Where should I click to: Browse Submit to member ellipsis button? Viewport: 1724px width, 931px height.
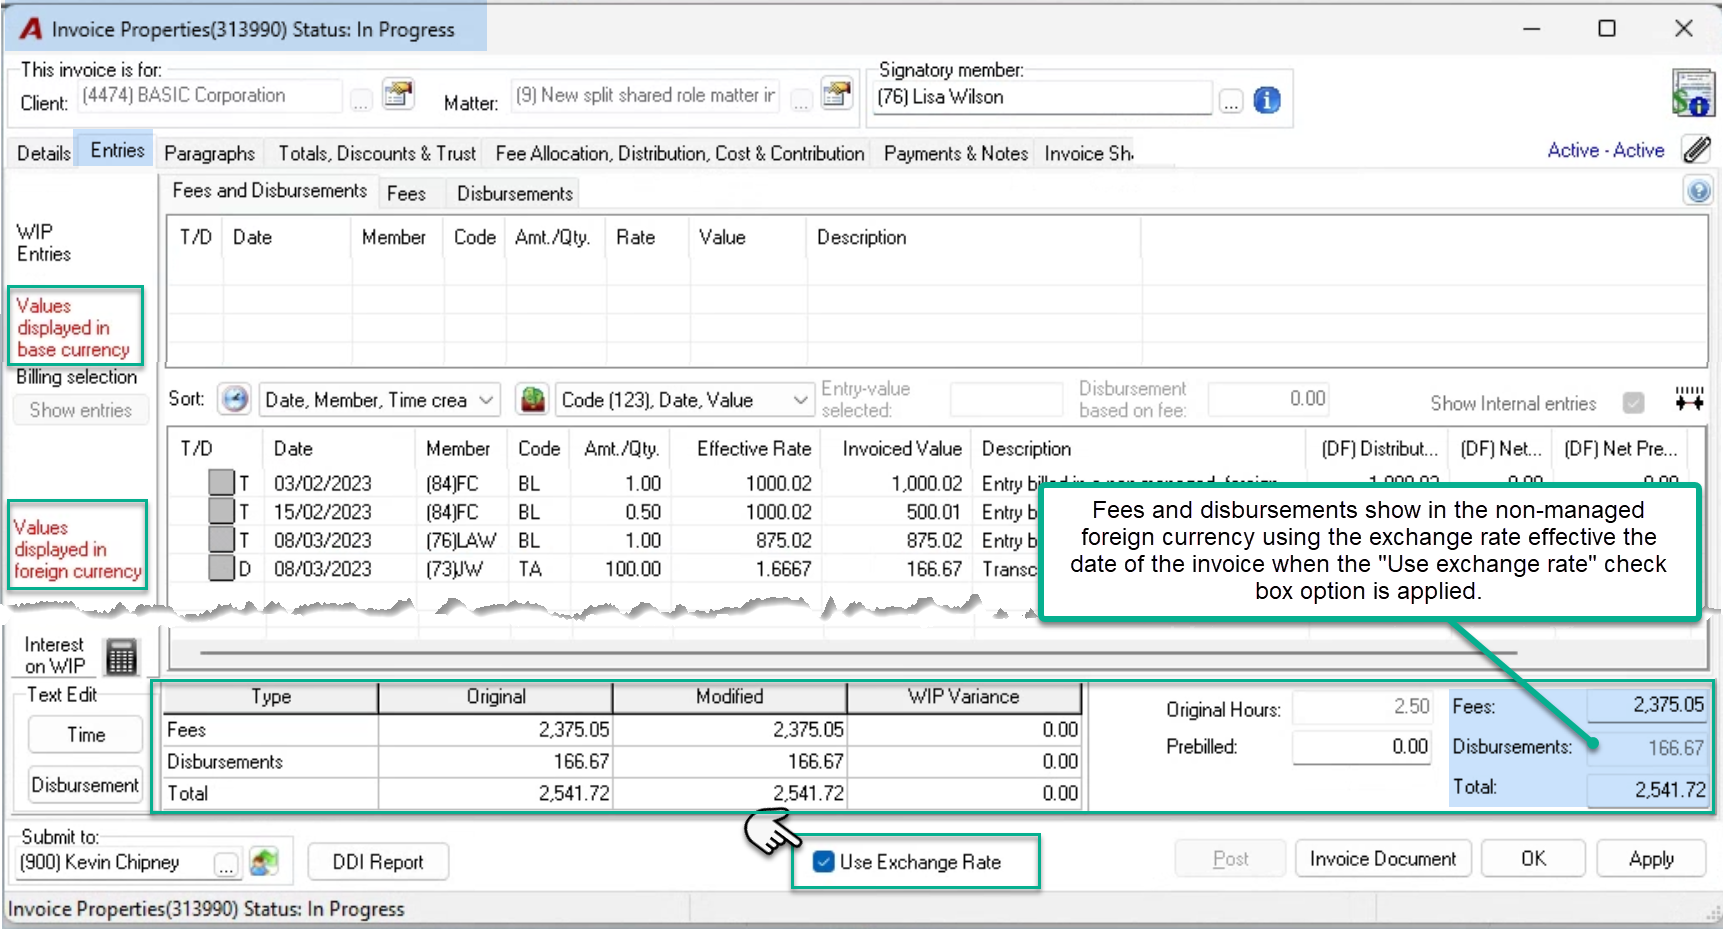click(226, 865)
